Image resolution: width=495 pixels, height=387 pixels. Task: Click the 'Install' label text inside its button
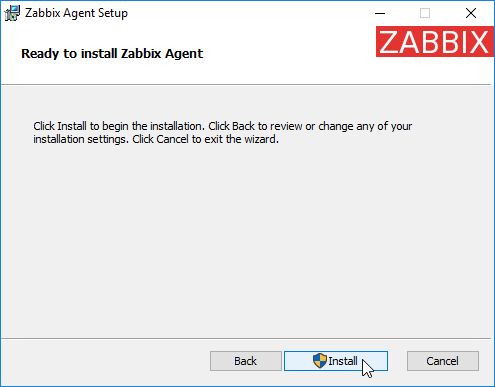point(343,361)
